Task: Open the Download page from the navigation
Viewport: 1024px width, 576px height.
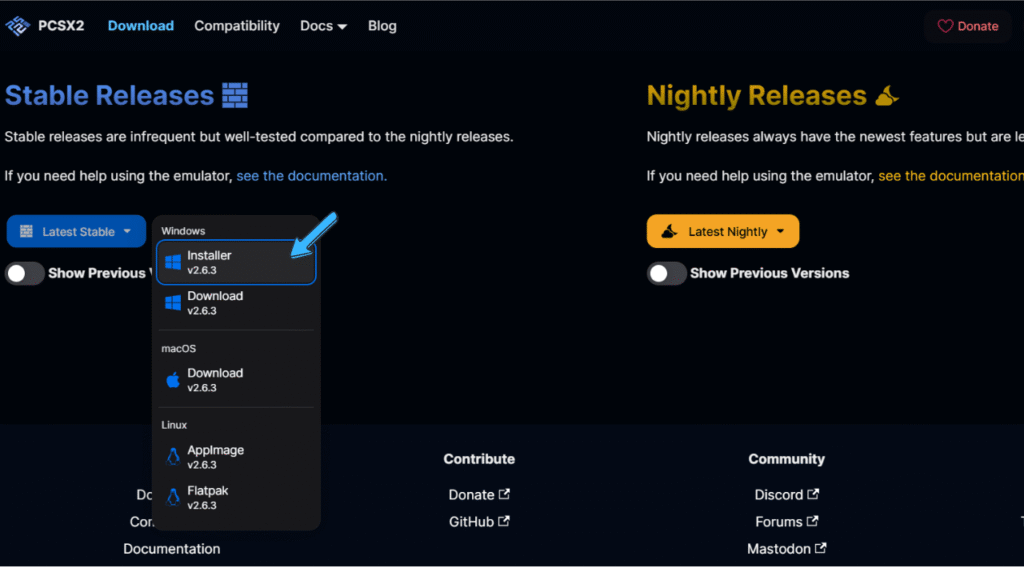Action: pos(140,25)
